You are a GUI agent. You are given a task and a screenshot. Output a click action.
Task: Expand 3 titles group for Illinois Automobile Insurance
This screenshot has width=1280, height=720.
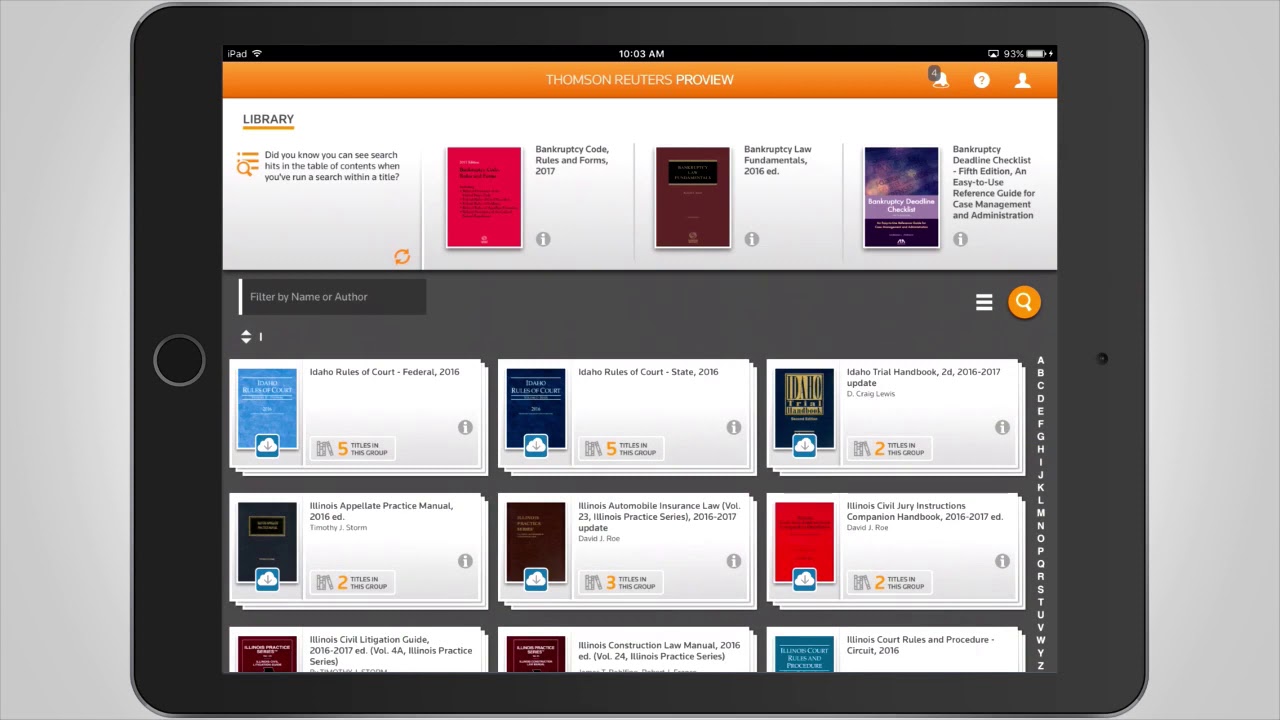pos(621,583)
